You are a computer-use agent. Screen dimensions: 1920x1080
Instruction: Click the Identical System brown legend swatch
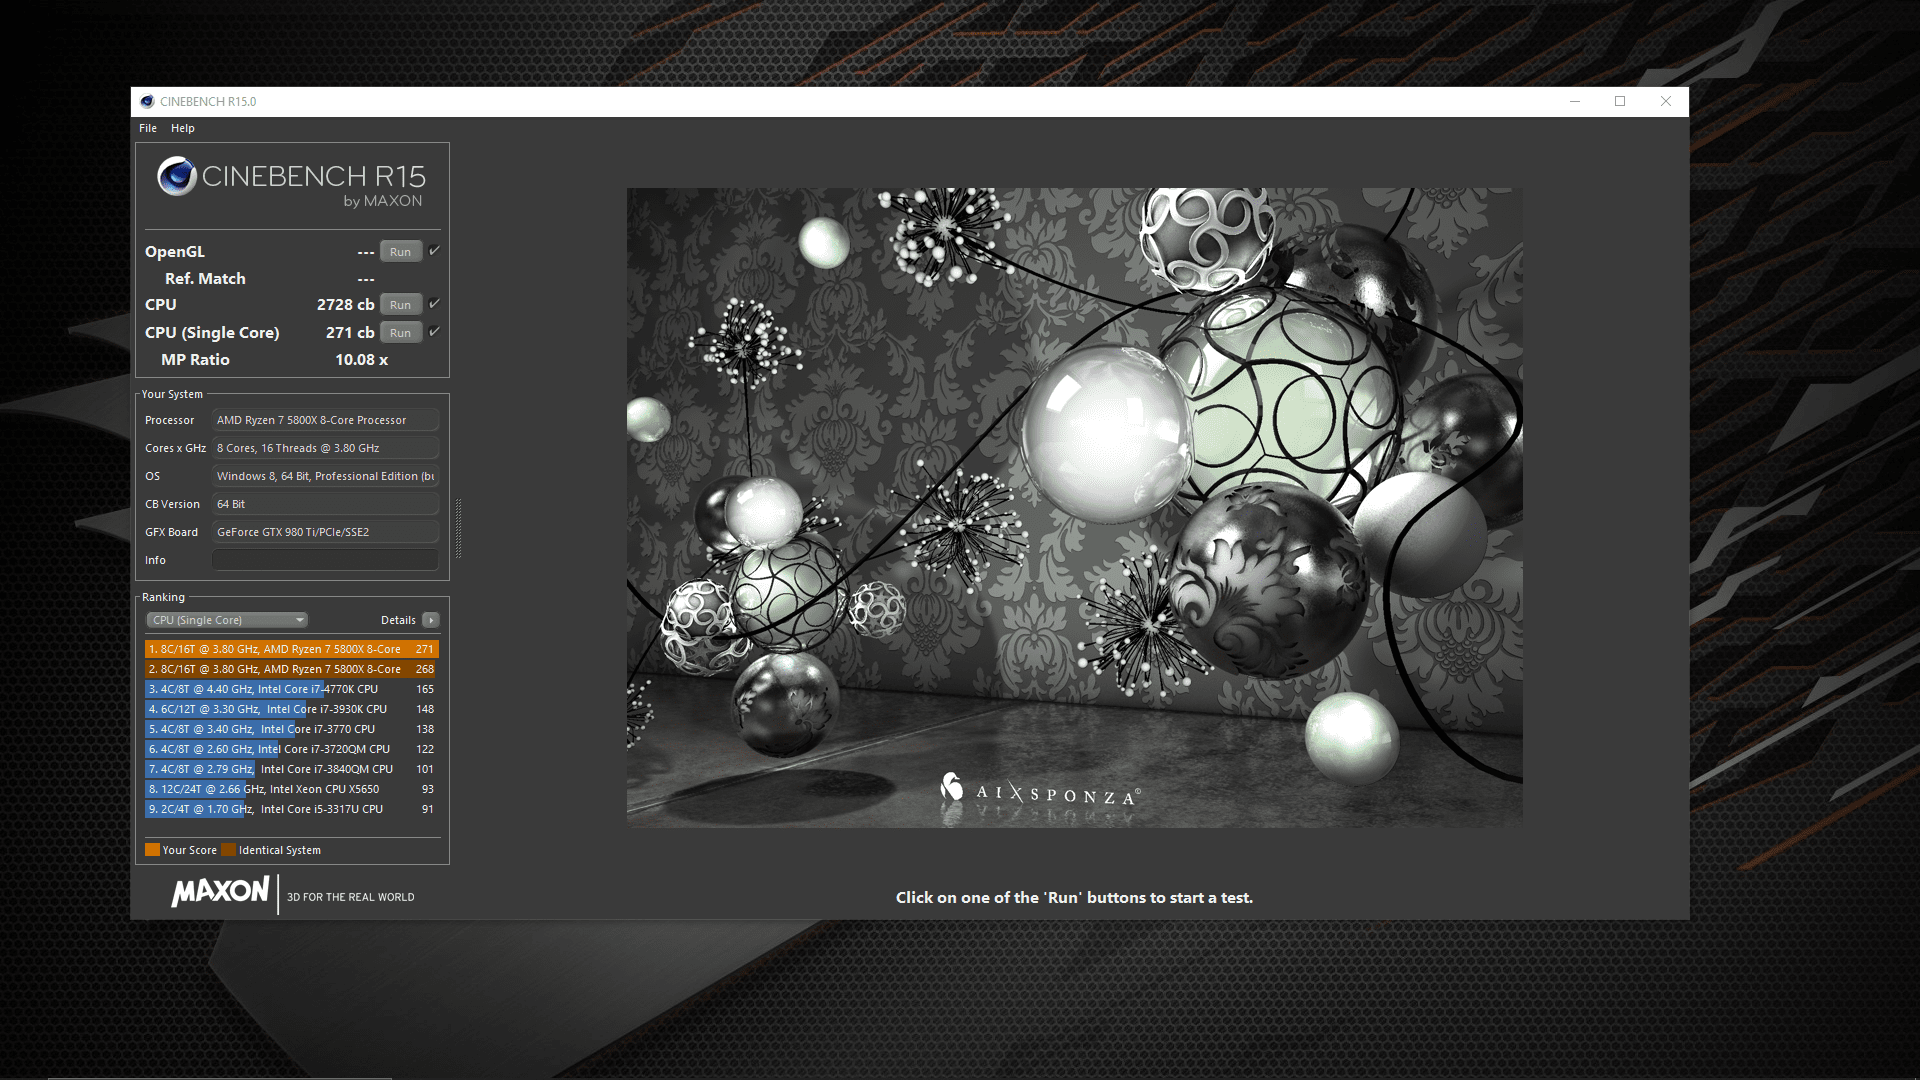[228, 850]
